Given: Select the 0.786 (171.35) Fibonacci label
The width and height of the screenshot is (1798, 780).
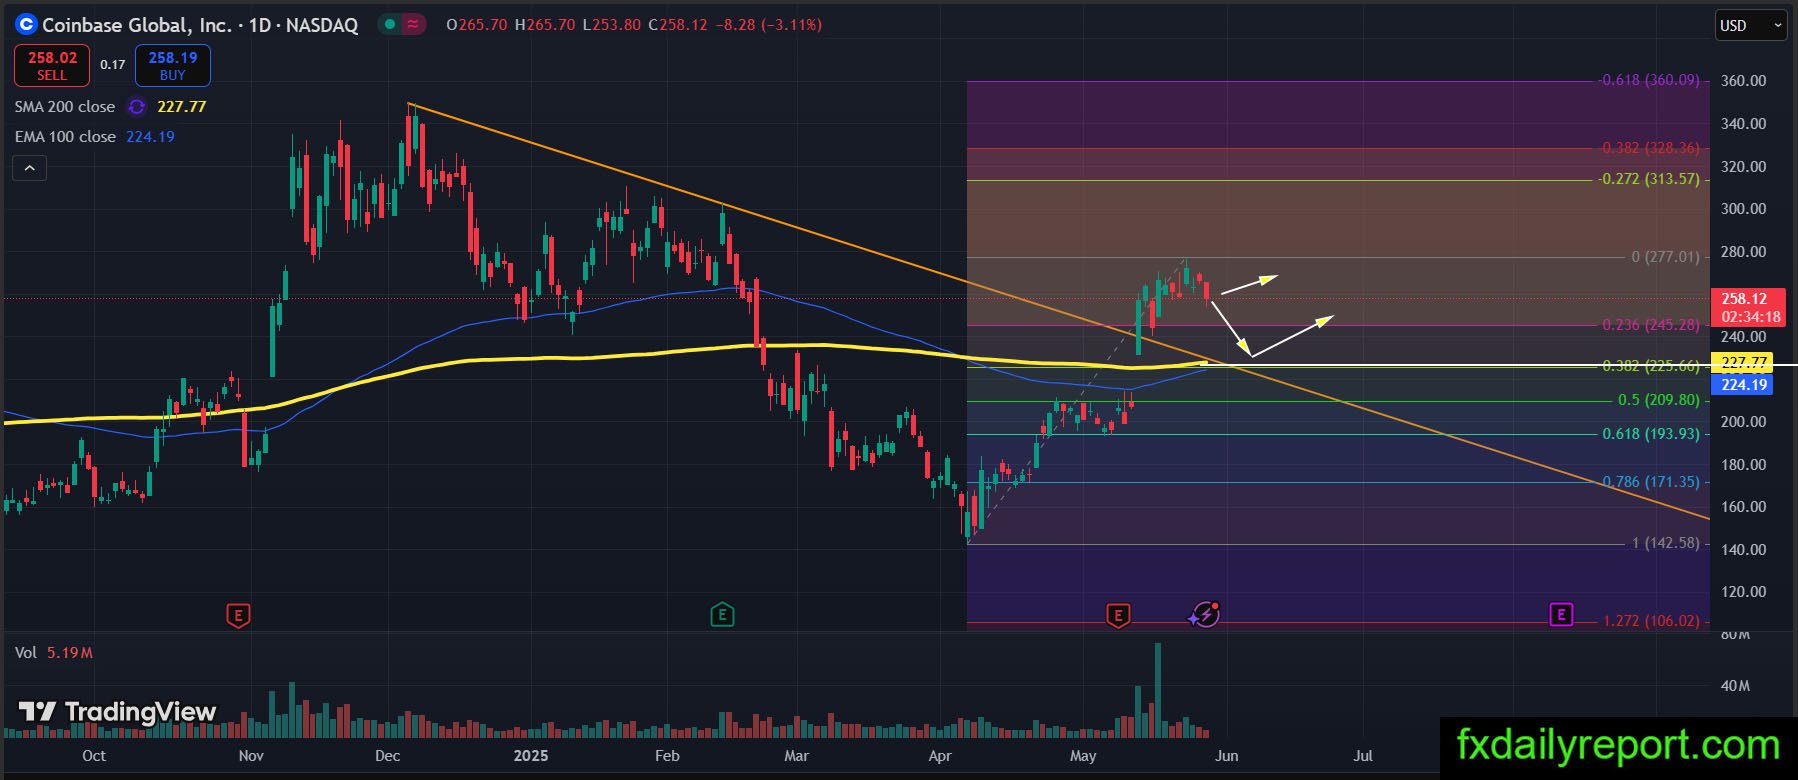Looking at the screenshot, I should pyautogui.click(x=1651, y=482).
